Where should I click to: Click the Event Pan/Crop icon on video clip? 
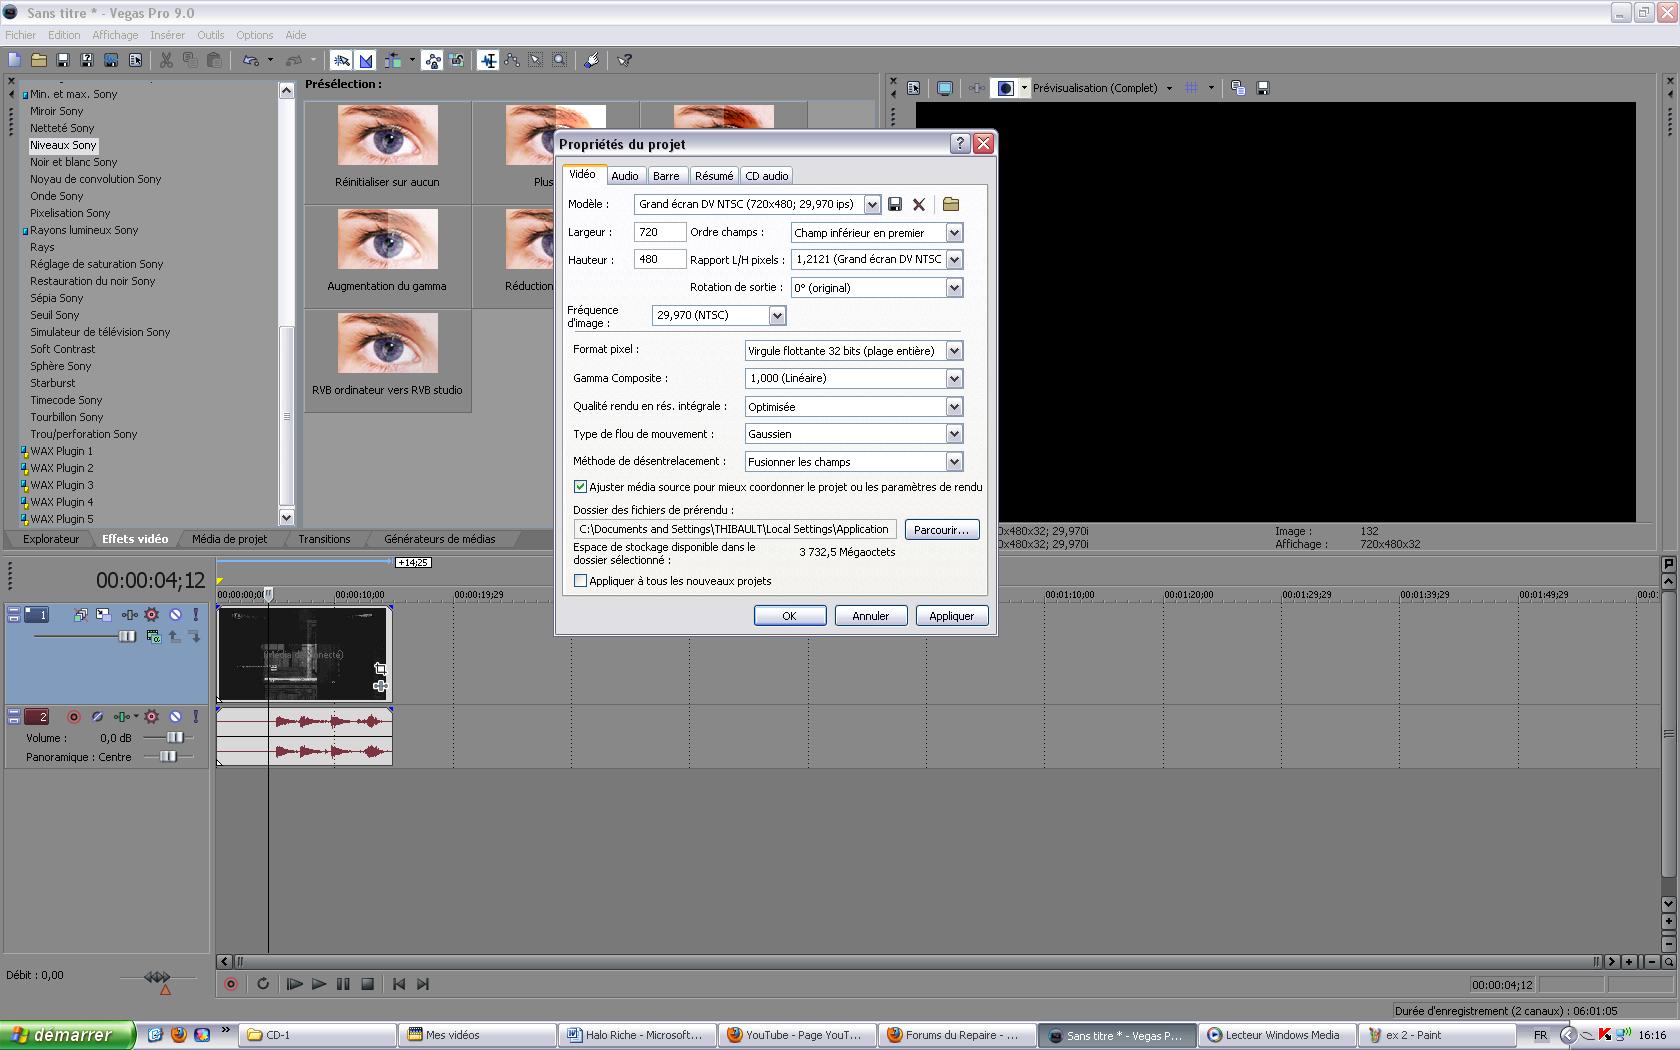click(380, 668)
